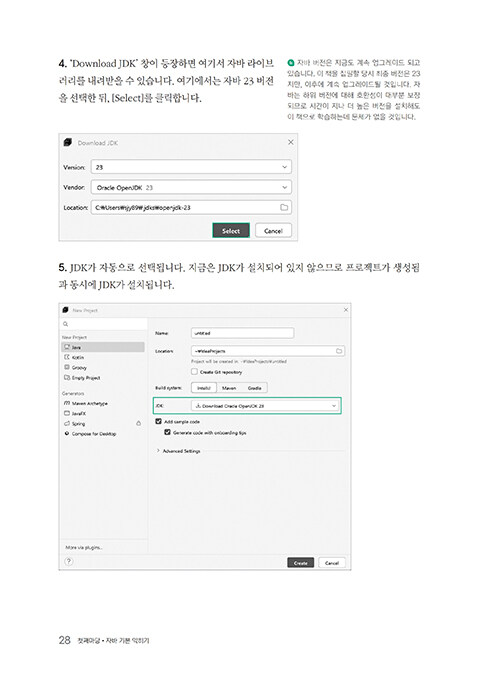
Task: Open the Vendor dropdown Oracle OpenJDK
Action: click(191, 188)
